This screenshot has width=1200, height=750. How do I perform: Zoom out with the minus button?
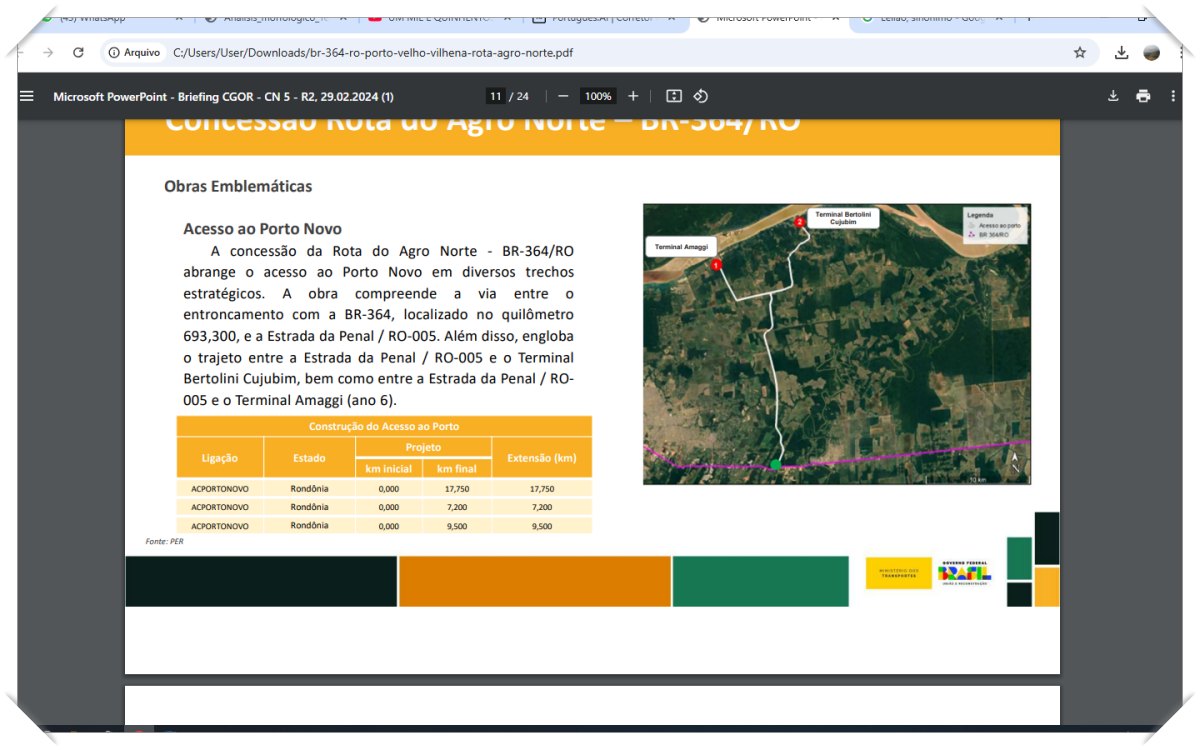[x=563, y=96]
